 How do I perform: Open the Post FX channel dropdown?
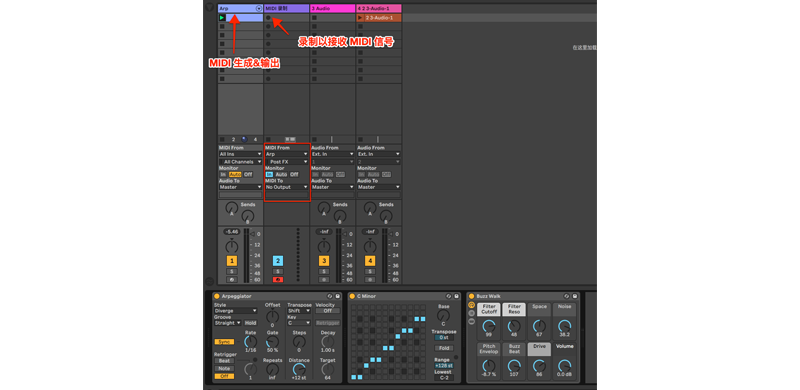pyautogui.click(x=286, y=161)
